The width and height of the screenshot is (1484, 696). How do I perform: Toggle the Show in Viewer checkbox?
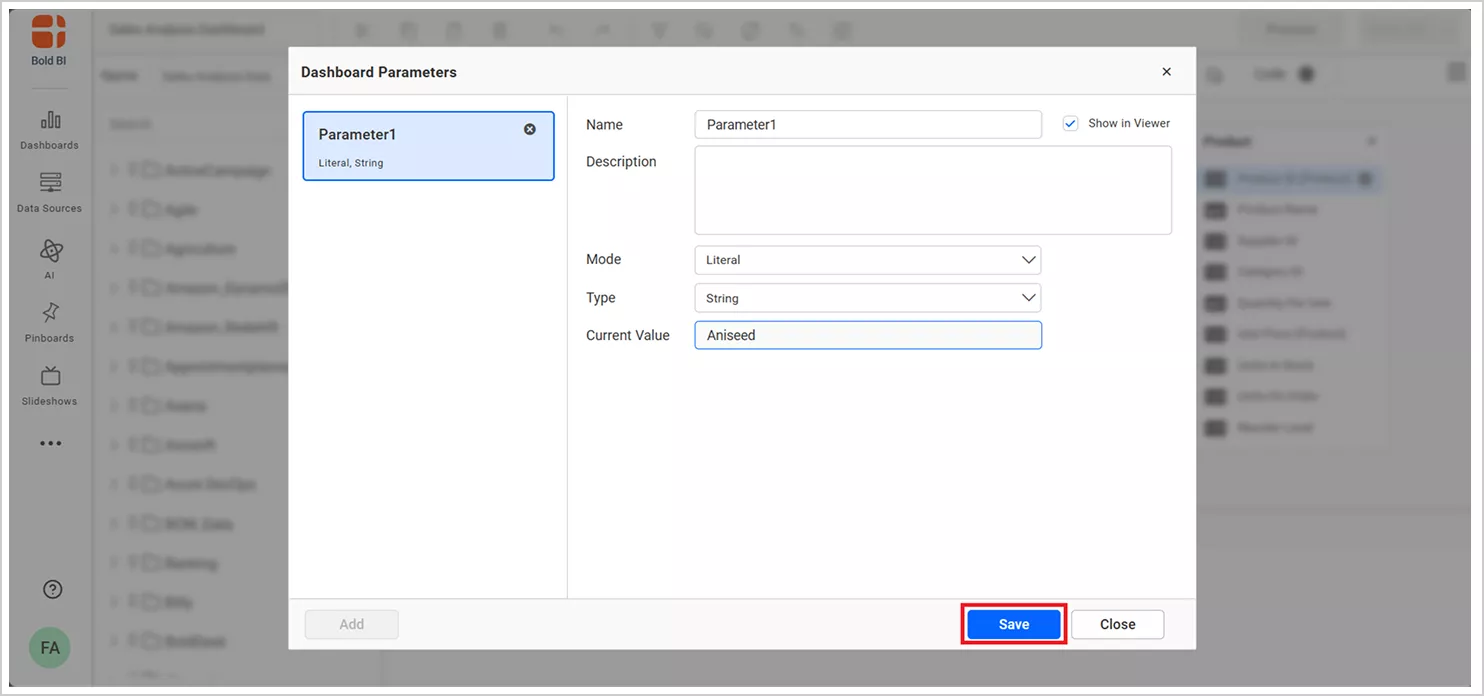click(x=1071, y=123)
